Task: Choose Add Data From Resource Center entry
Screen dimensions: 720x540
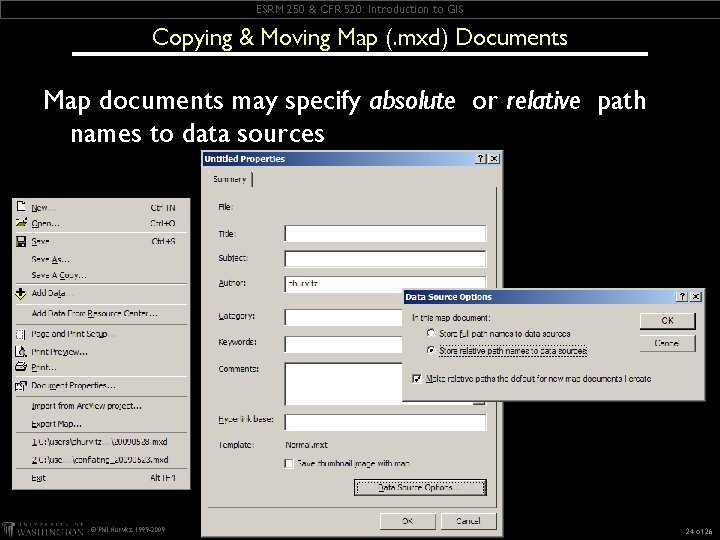Action: tap(103, 314)
